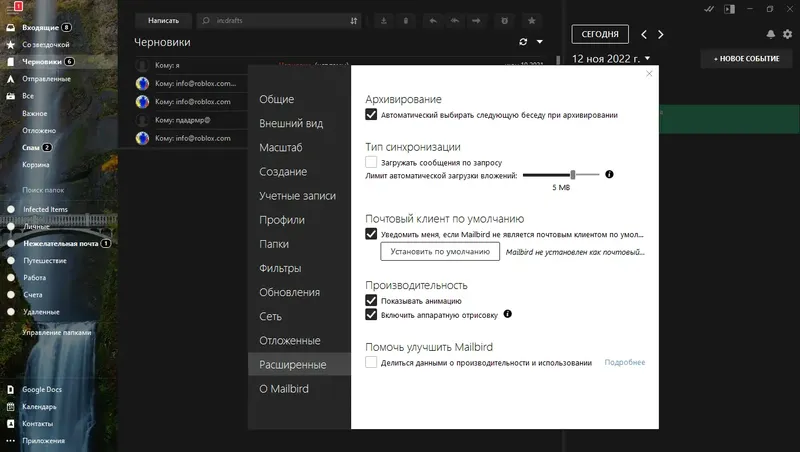Open the 'Учетные записи' settings tab

point(297,196)
